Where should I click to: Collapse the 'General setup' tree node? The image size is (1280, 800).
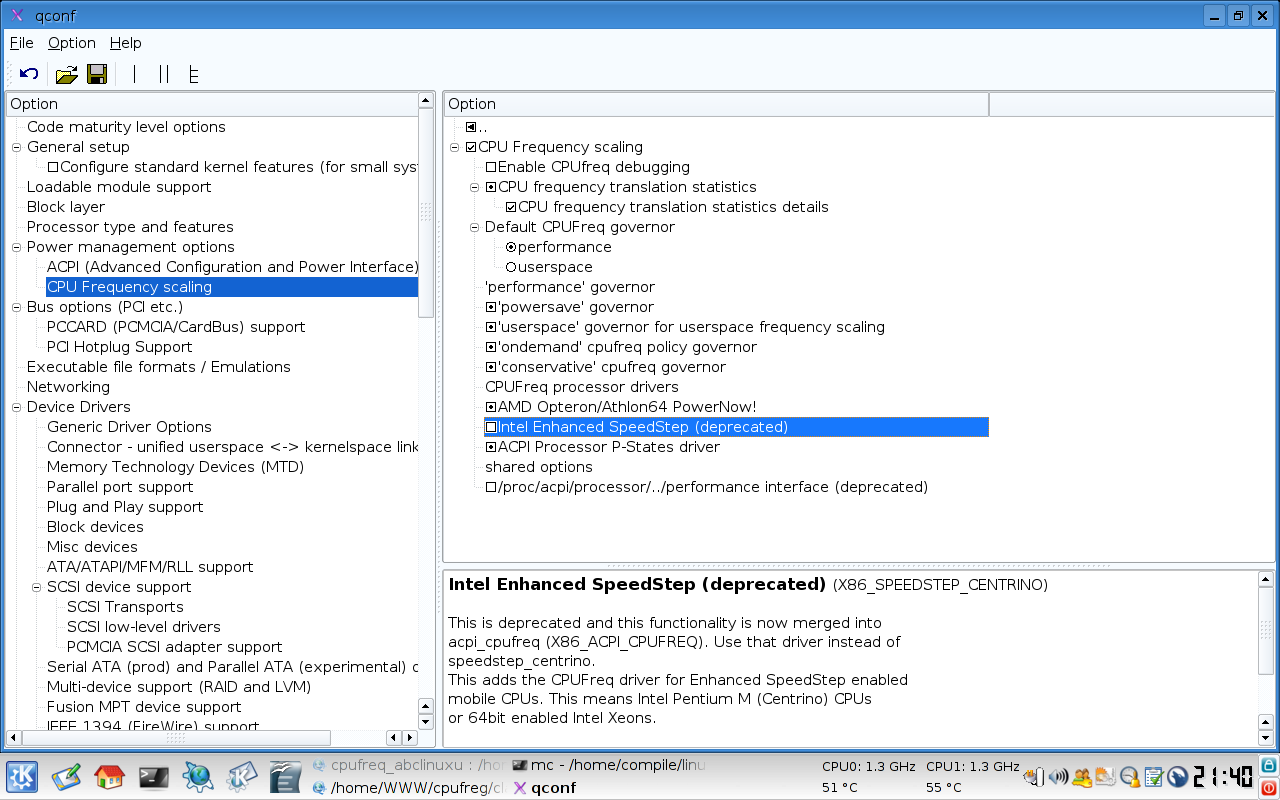16,147
